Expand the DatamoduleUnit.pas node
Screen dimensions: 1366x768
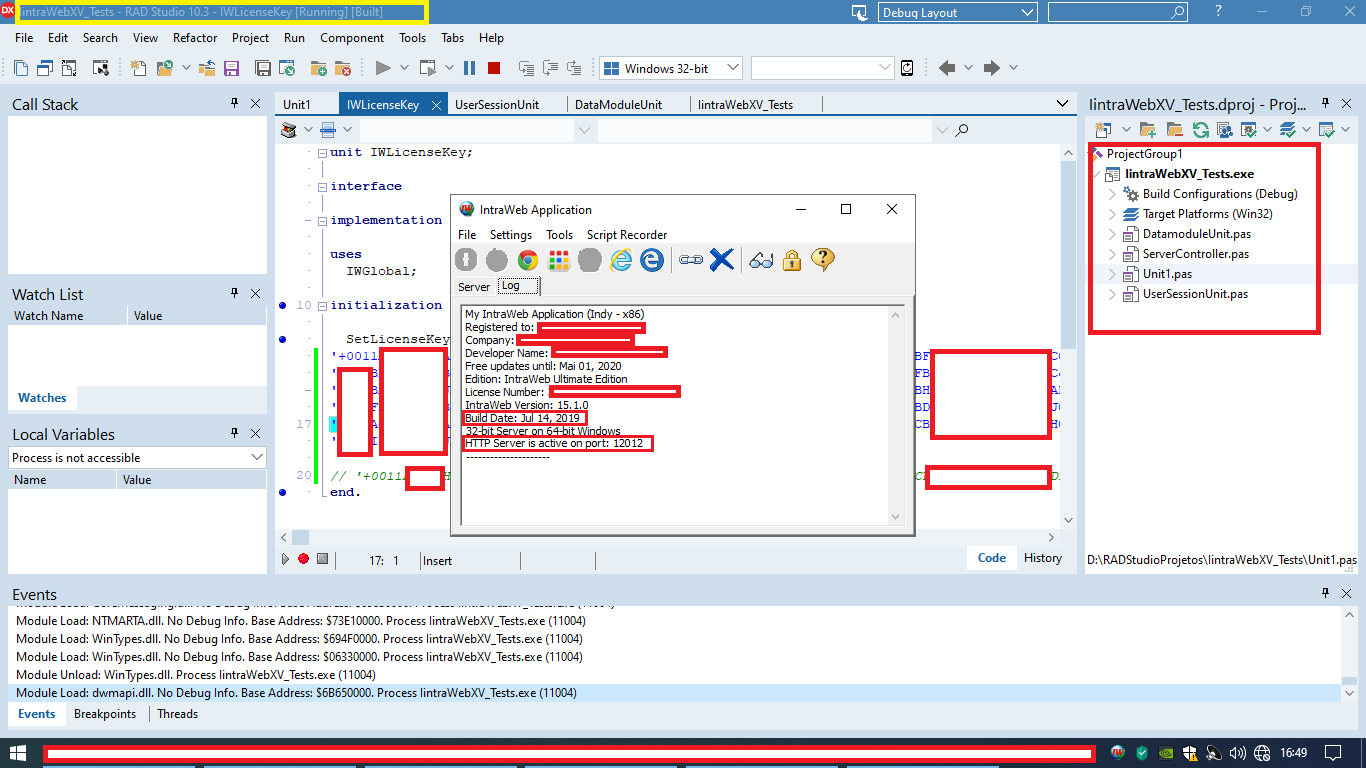1112,234
